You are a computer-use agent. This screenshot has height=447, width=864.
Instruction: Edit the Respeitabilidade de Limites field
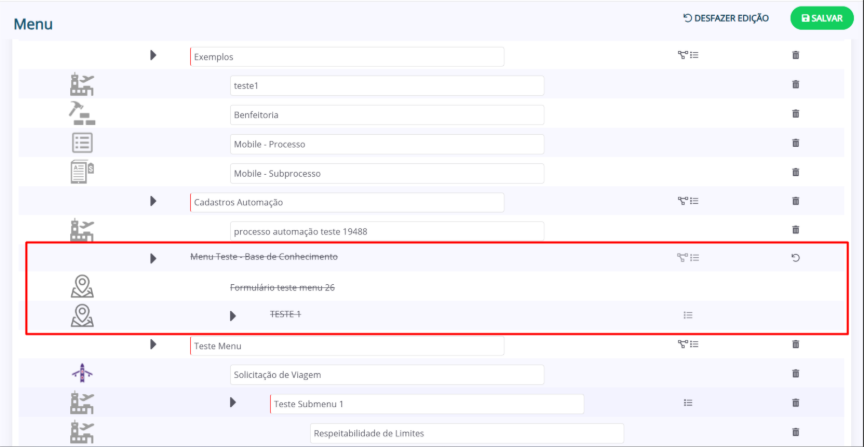pos(467,433)
